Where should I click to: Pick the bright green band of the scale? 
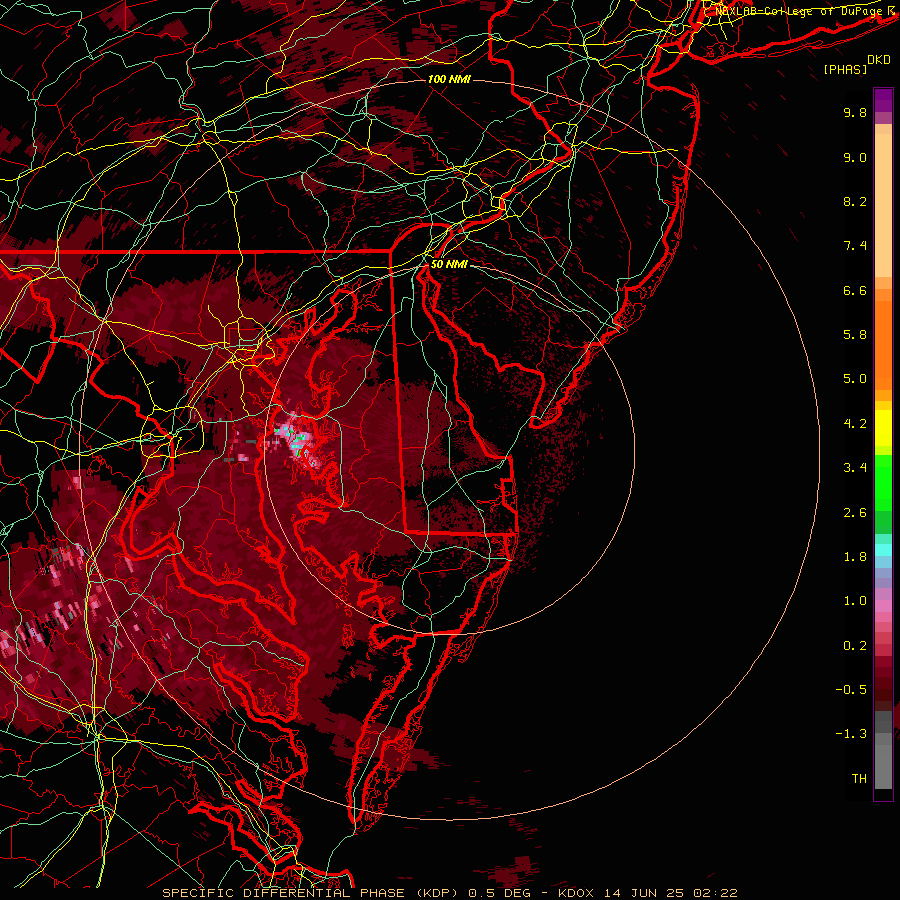[x=883, y=482]
